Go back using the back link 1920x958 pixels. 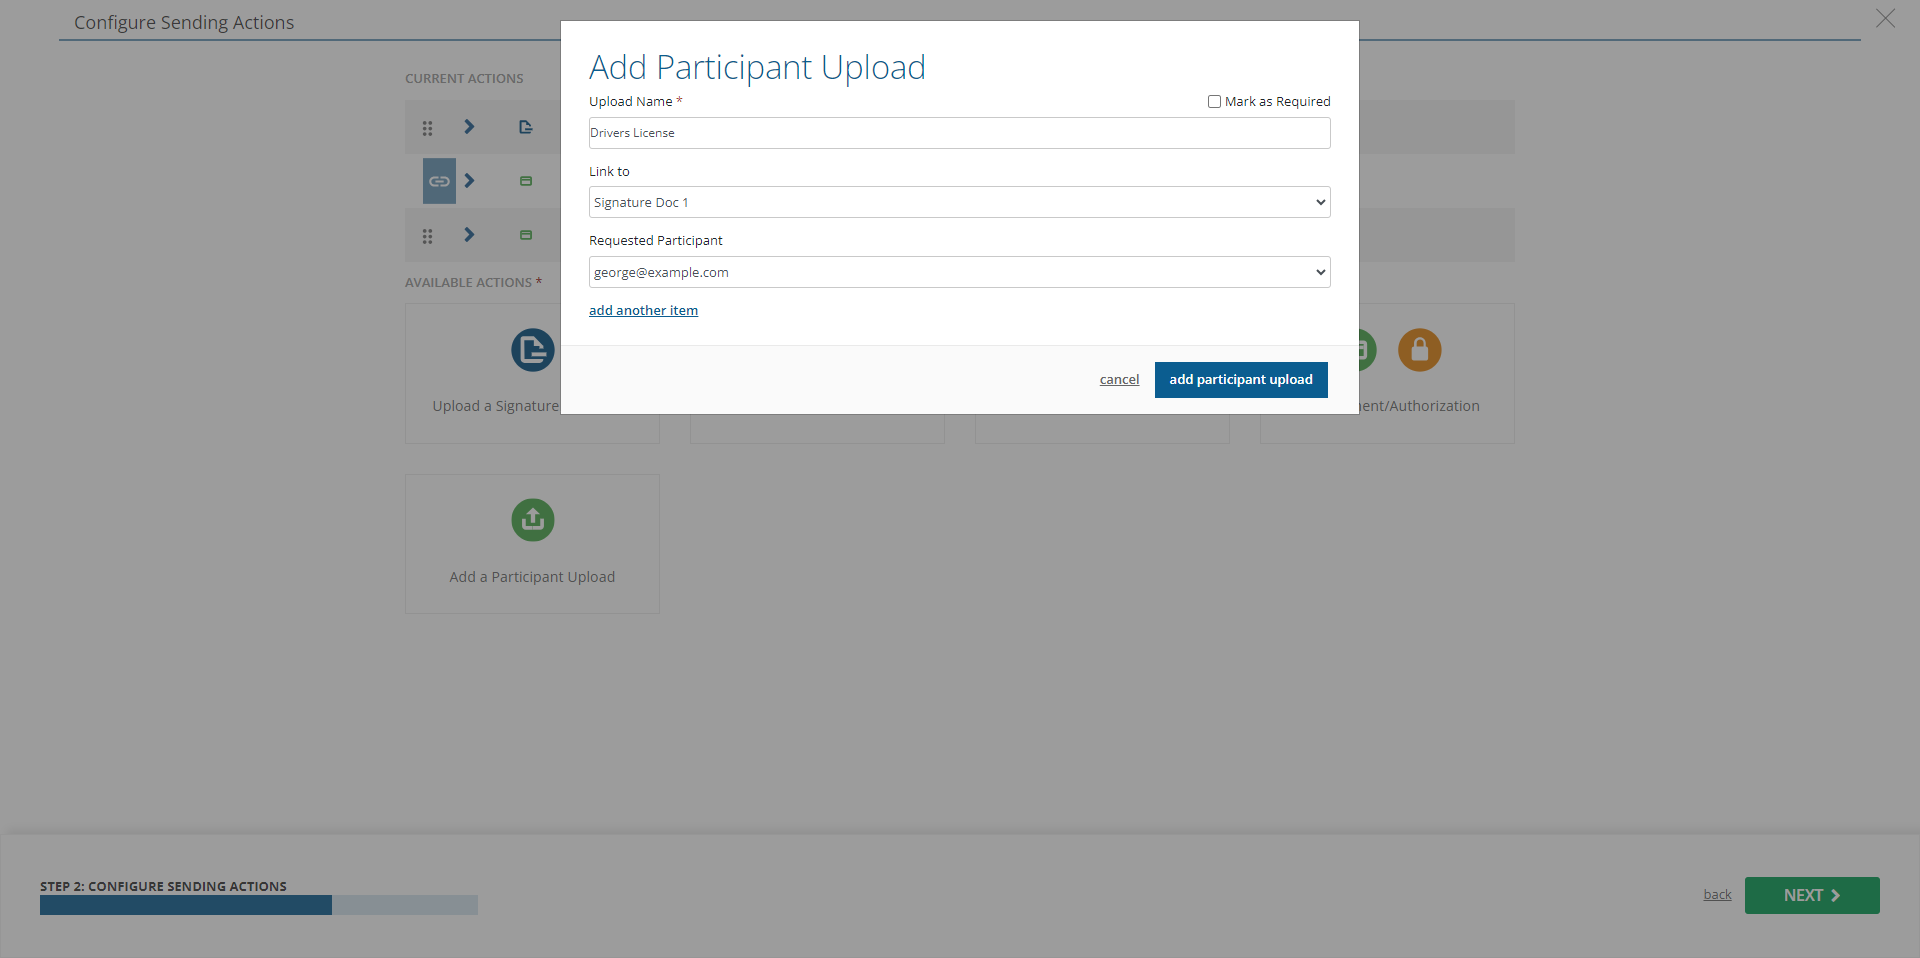pos(1717,895)
